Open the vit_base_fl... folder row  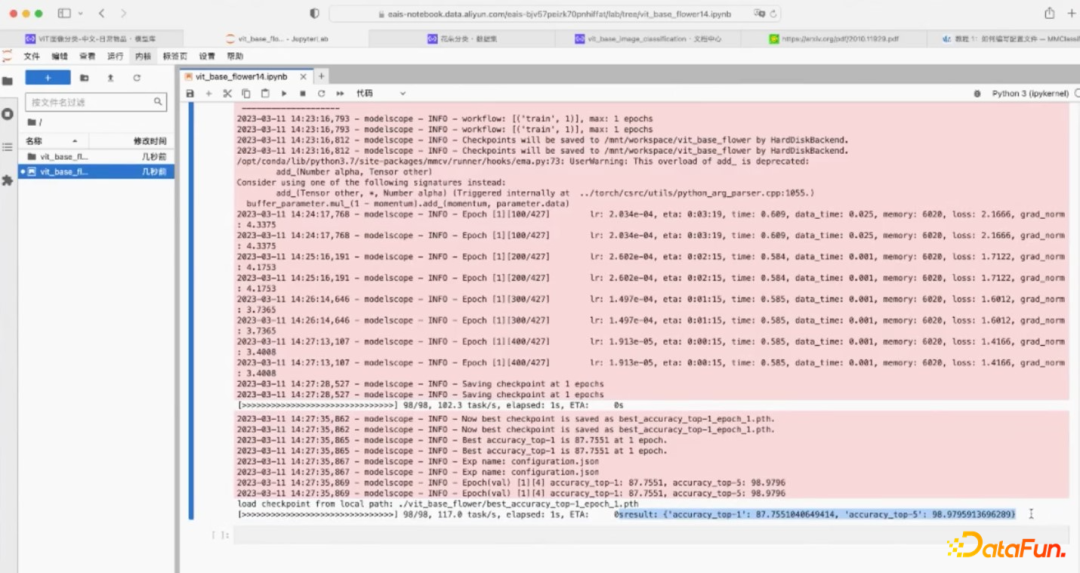pos(96,156)
